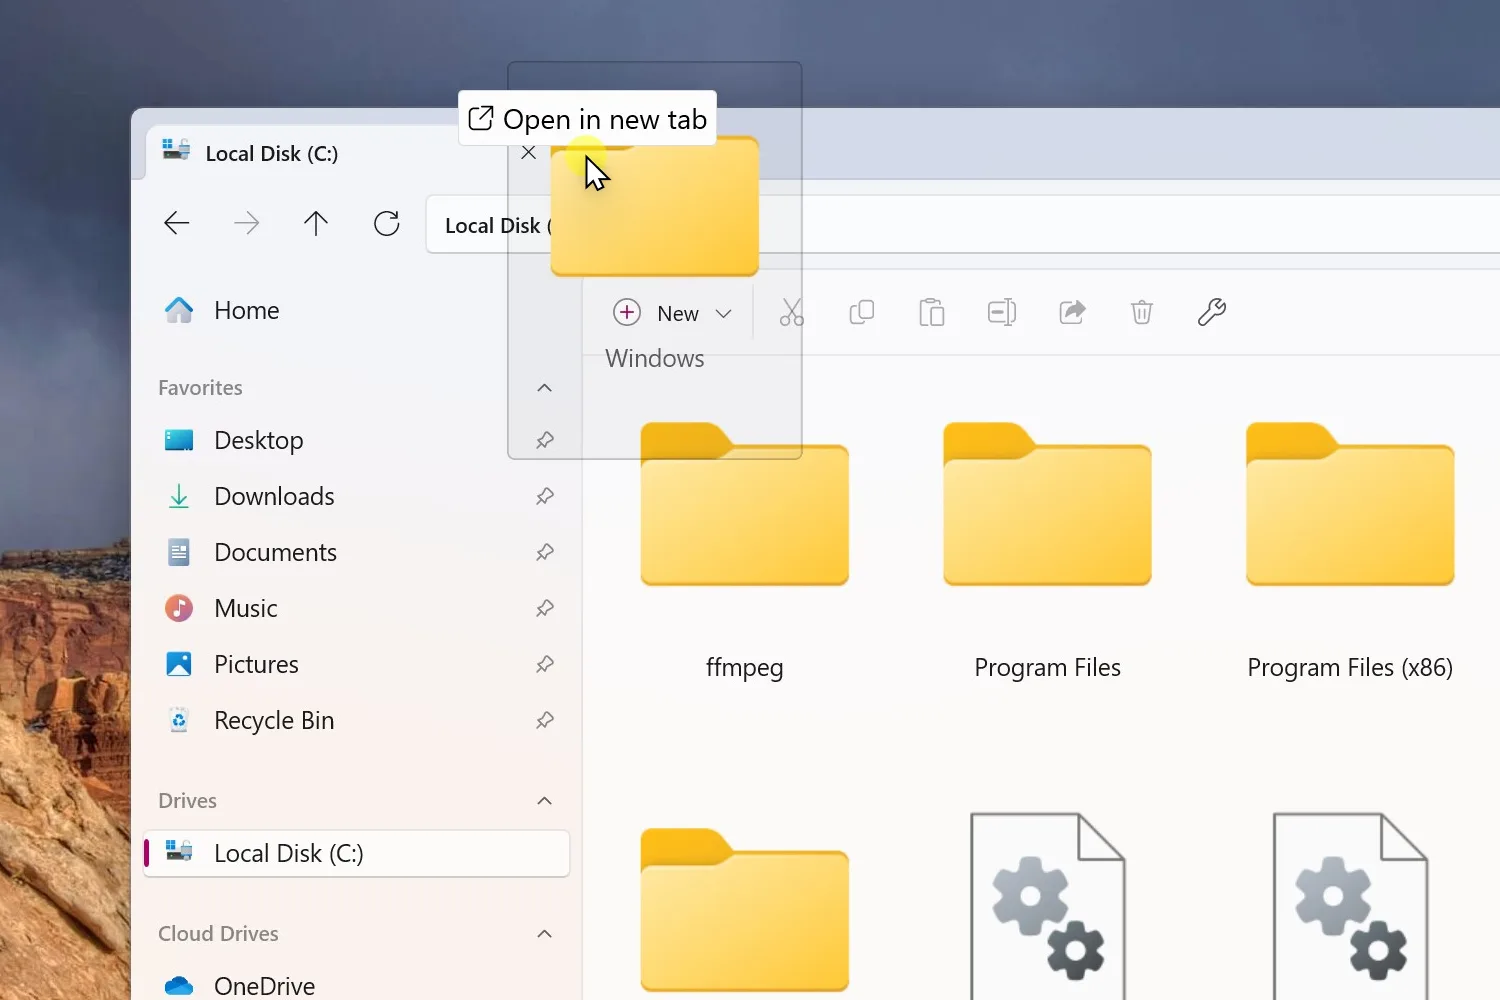Click the Copy icon in the command bar

[x=861, y=312]
